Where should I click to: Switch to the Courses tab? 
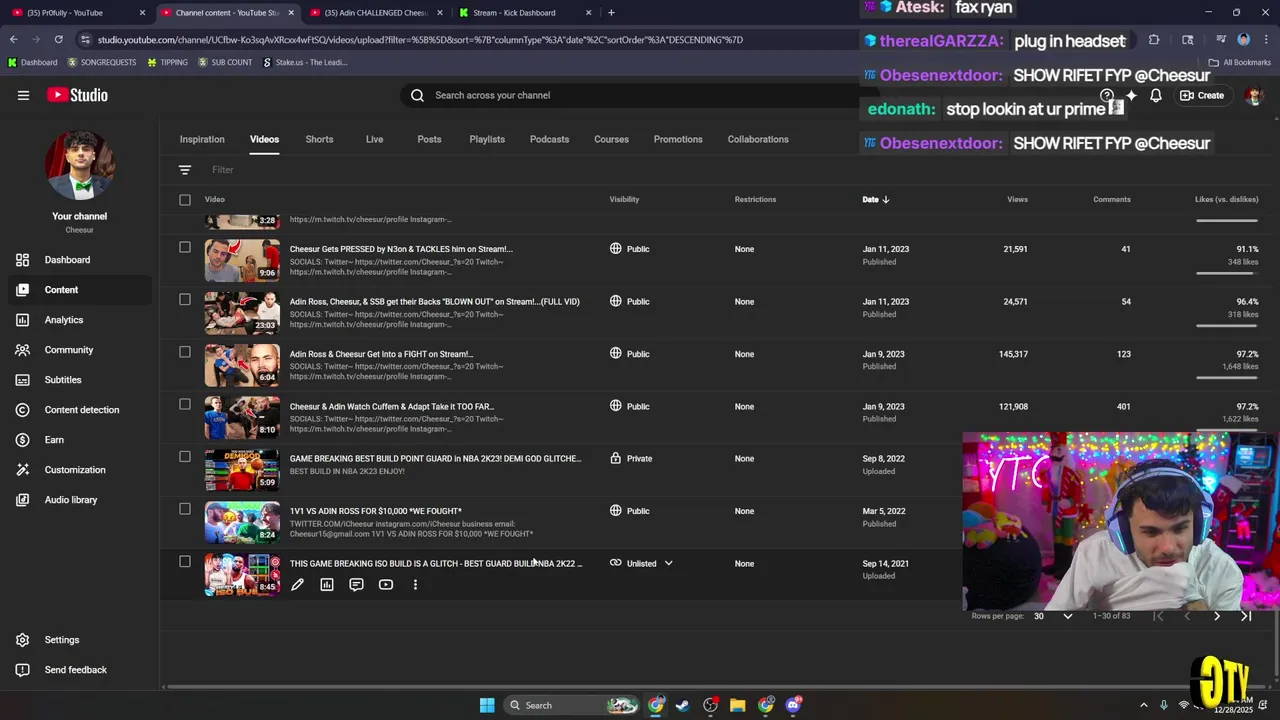tap(611, 140)
